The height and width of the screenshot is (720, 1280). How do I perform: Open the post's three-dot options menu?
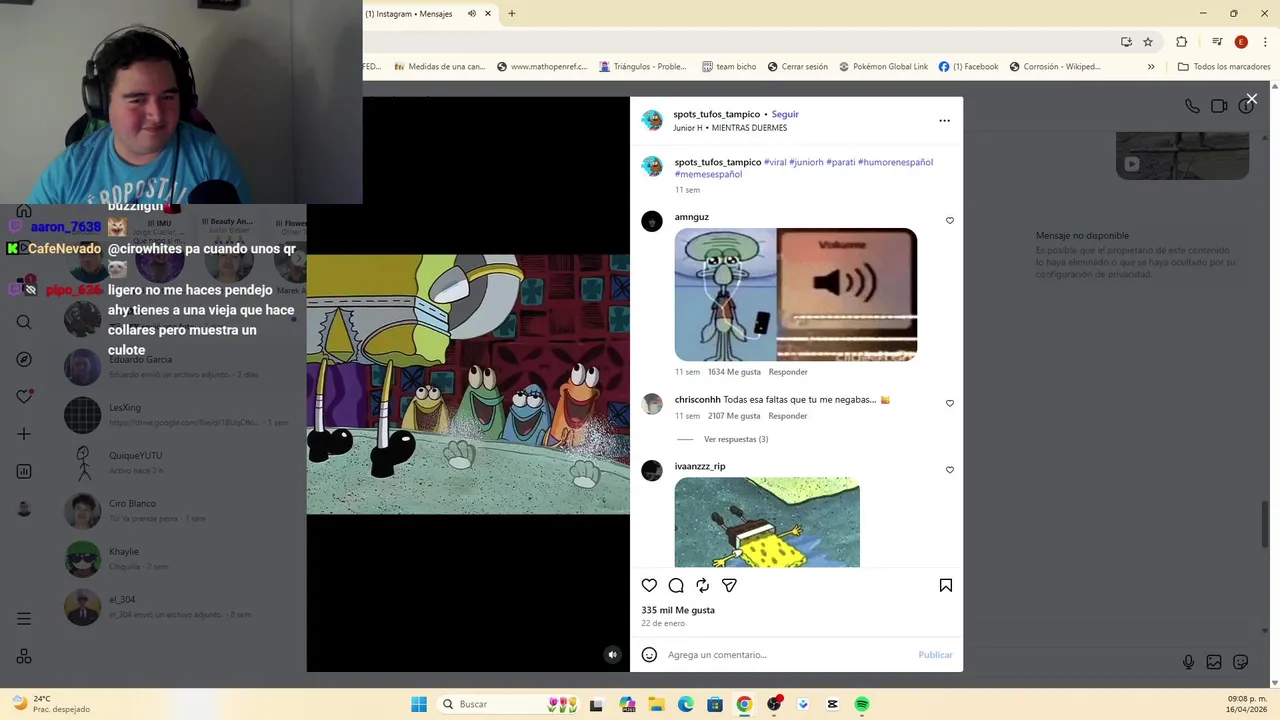944,121
